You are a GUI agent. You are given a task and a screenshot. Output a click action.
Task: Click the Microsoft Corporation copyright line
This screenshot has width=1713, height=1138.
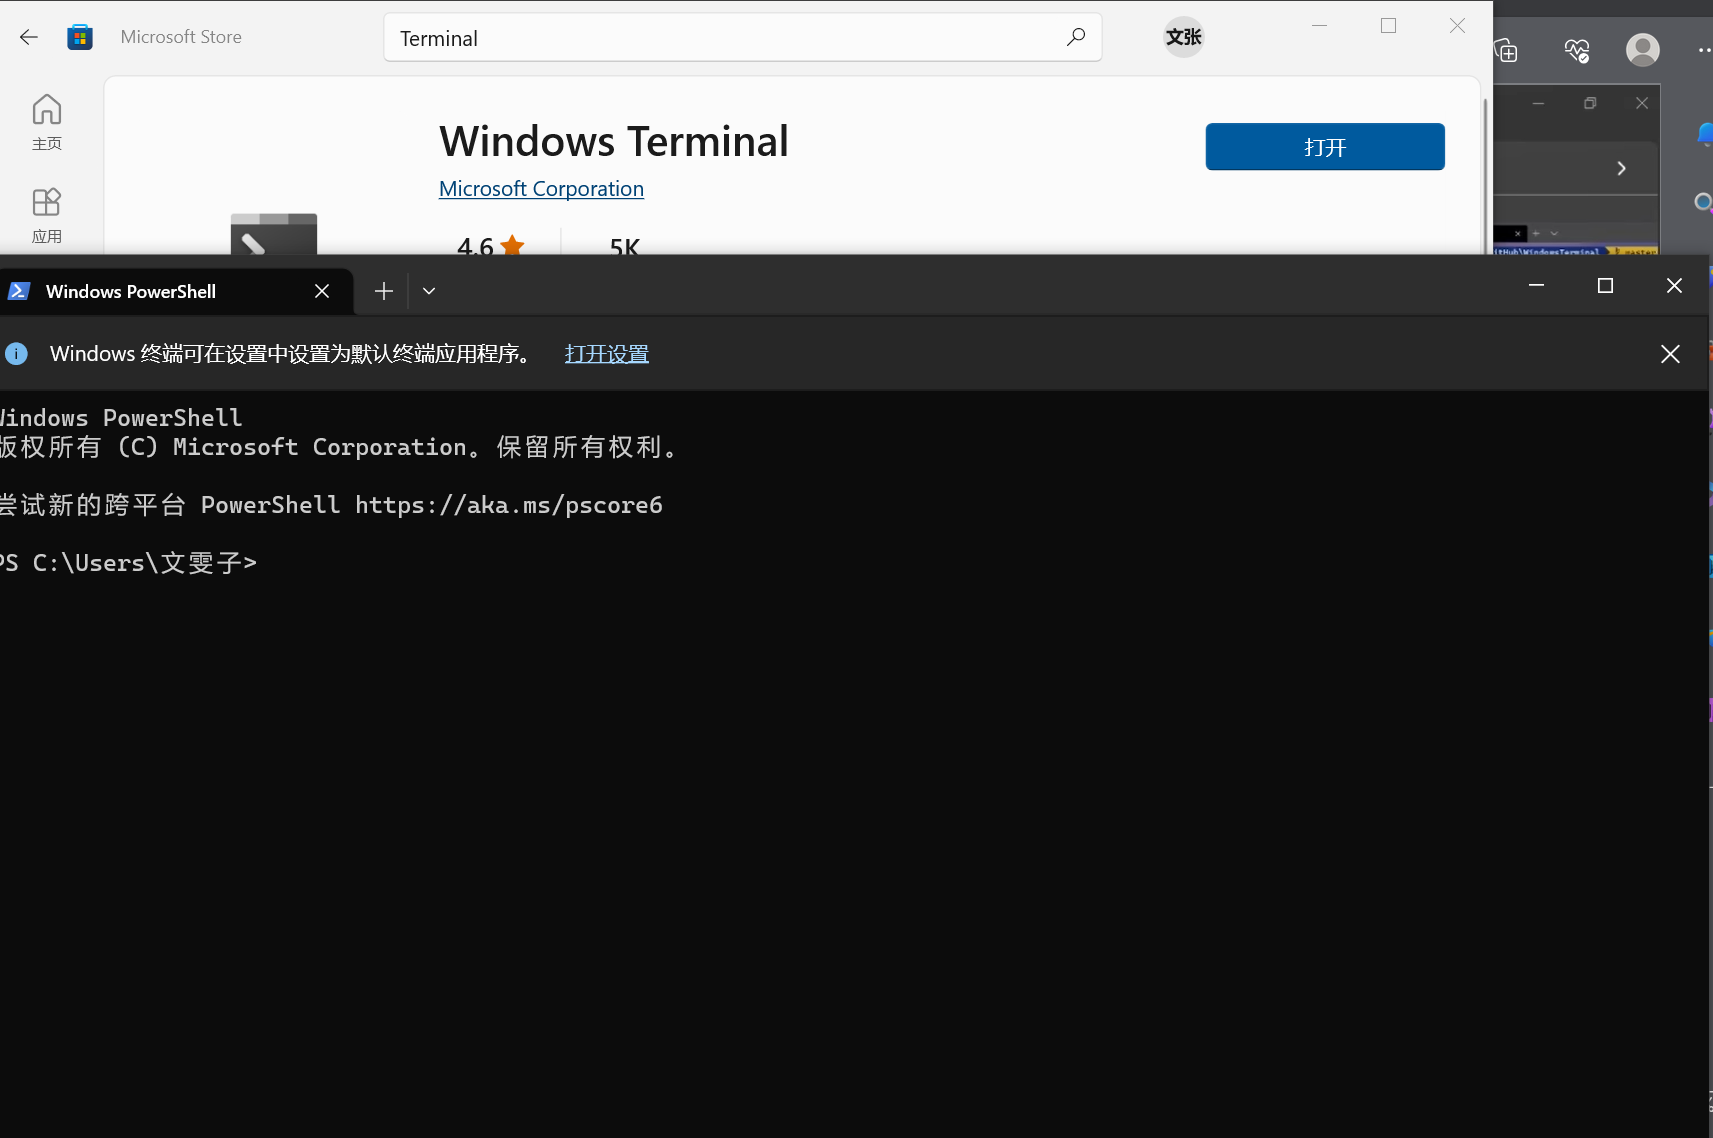coord(338,447)
